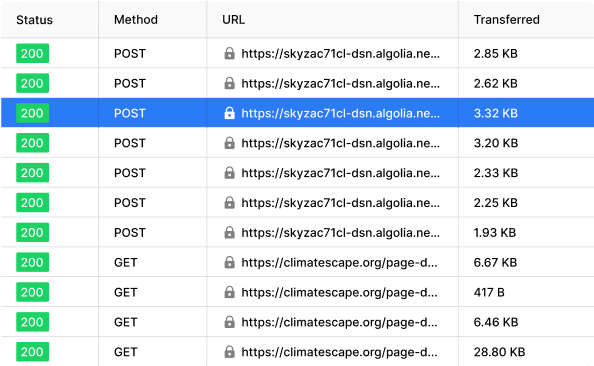
Task: Click the 200 status badge on 417 B row
Action: click(33, 292)
